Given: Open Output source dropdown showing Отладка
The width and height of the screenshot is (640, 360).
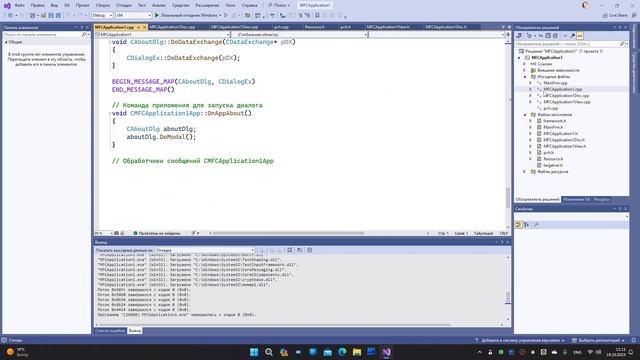Looking at the screenshot, I should click(x=204, y=250).
